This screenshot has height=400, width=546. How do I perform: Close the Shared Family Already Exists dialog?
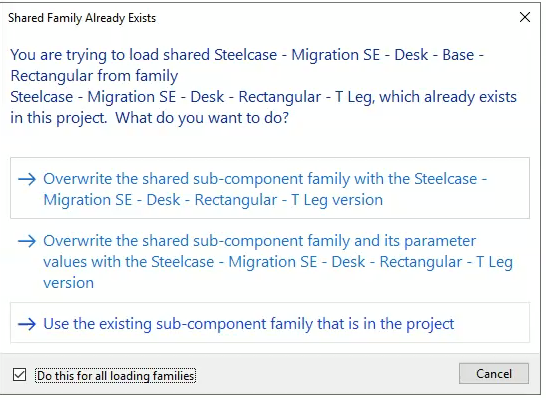525,17
